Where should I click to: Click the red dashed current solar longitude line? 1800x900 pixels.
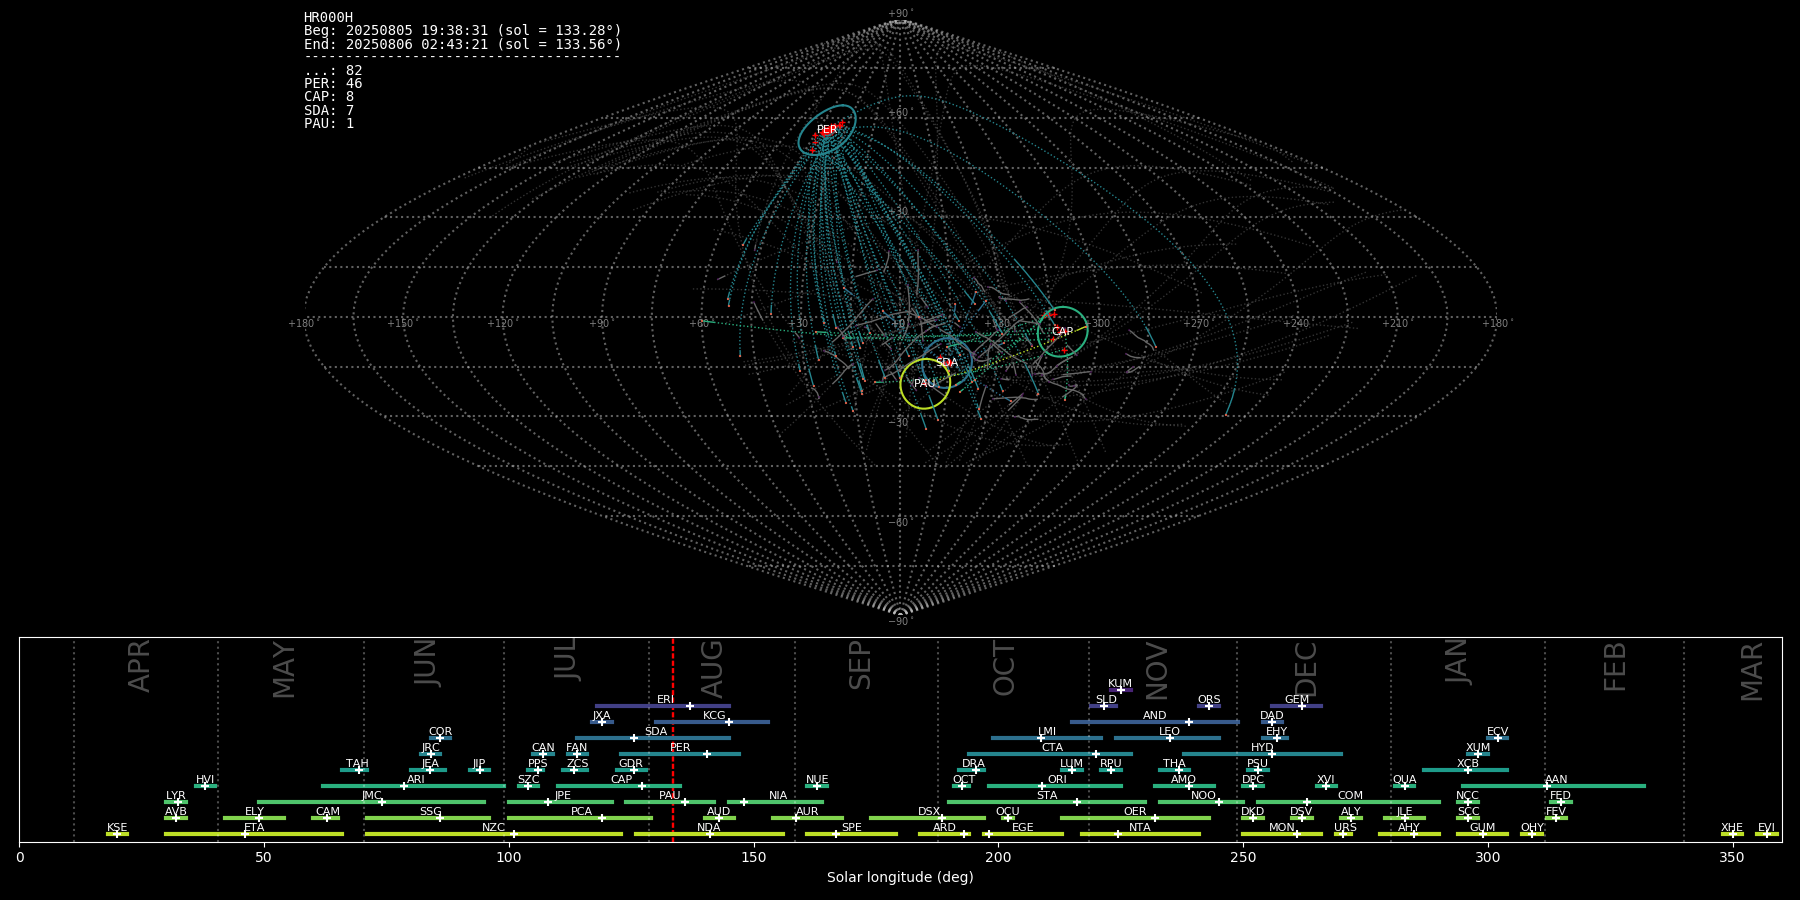point(673,739)
